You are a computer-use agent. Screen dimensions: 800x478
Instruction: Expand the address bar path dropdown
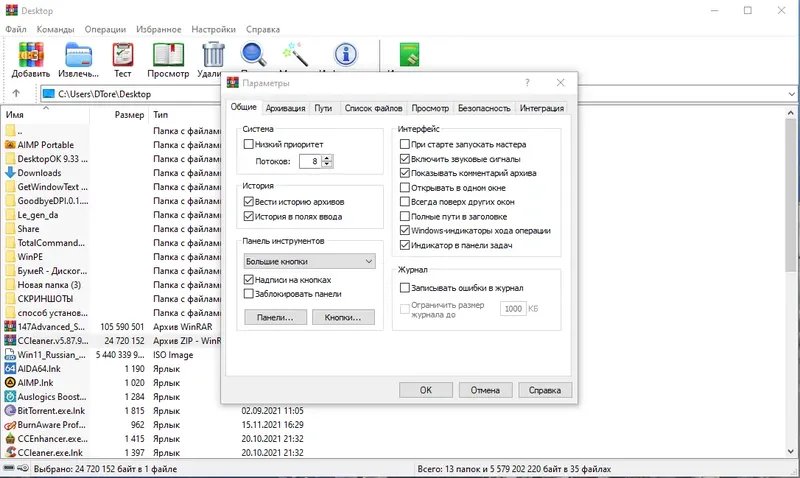coord(791,94)
